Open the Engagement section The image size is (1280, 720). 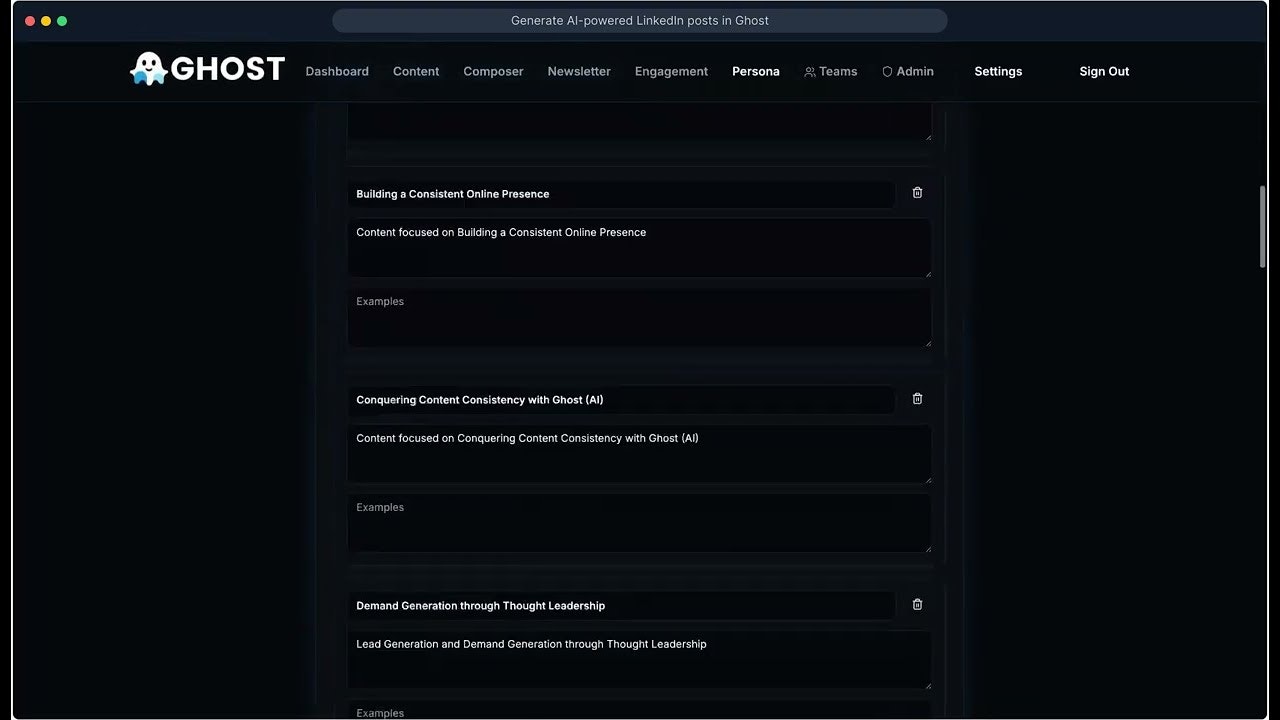671,71
